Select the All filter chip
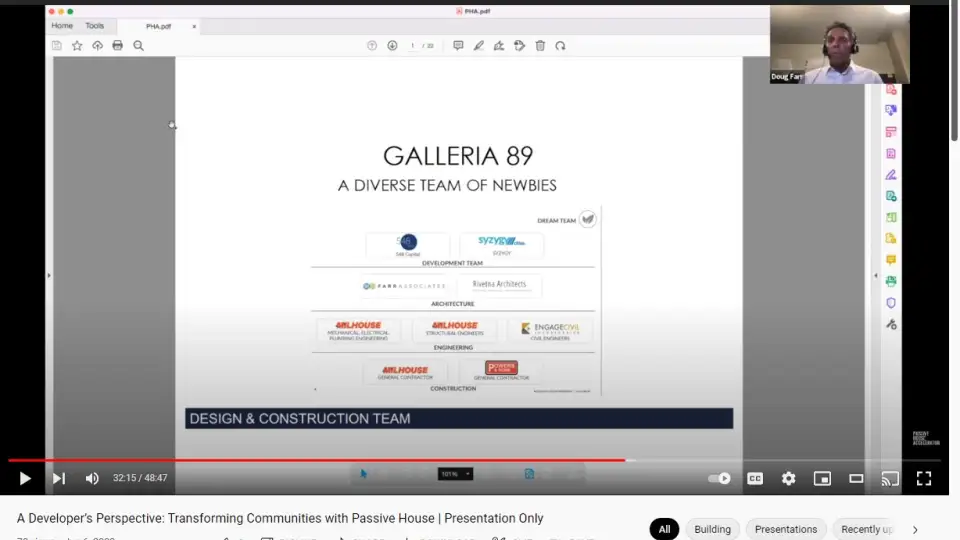The width and height of the screenshot is (960, 540). point(664,529)
